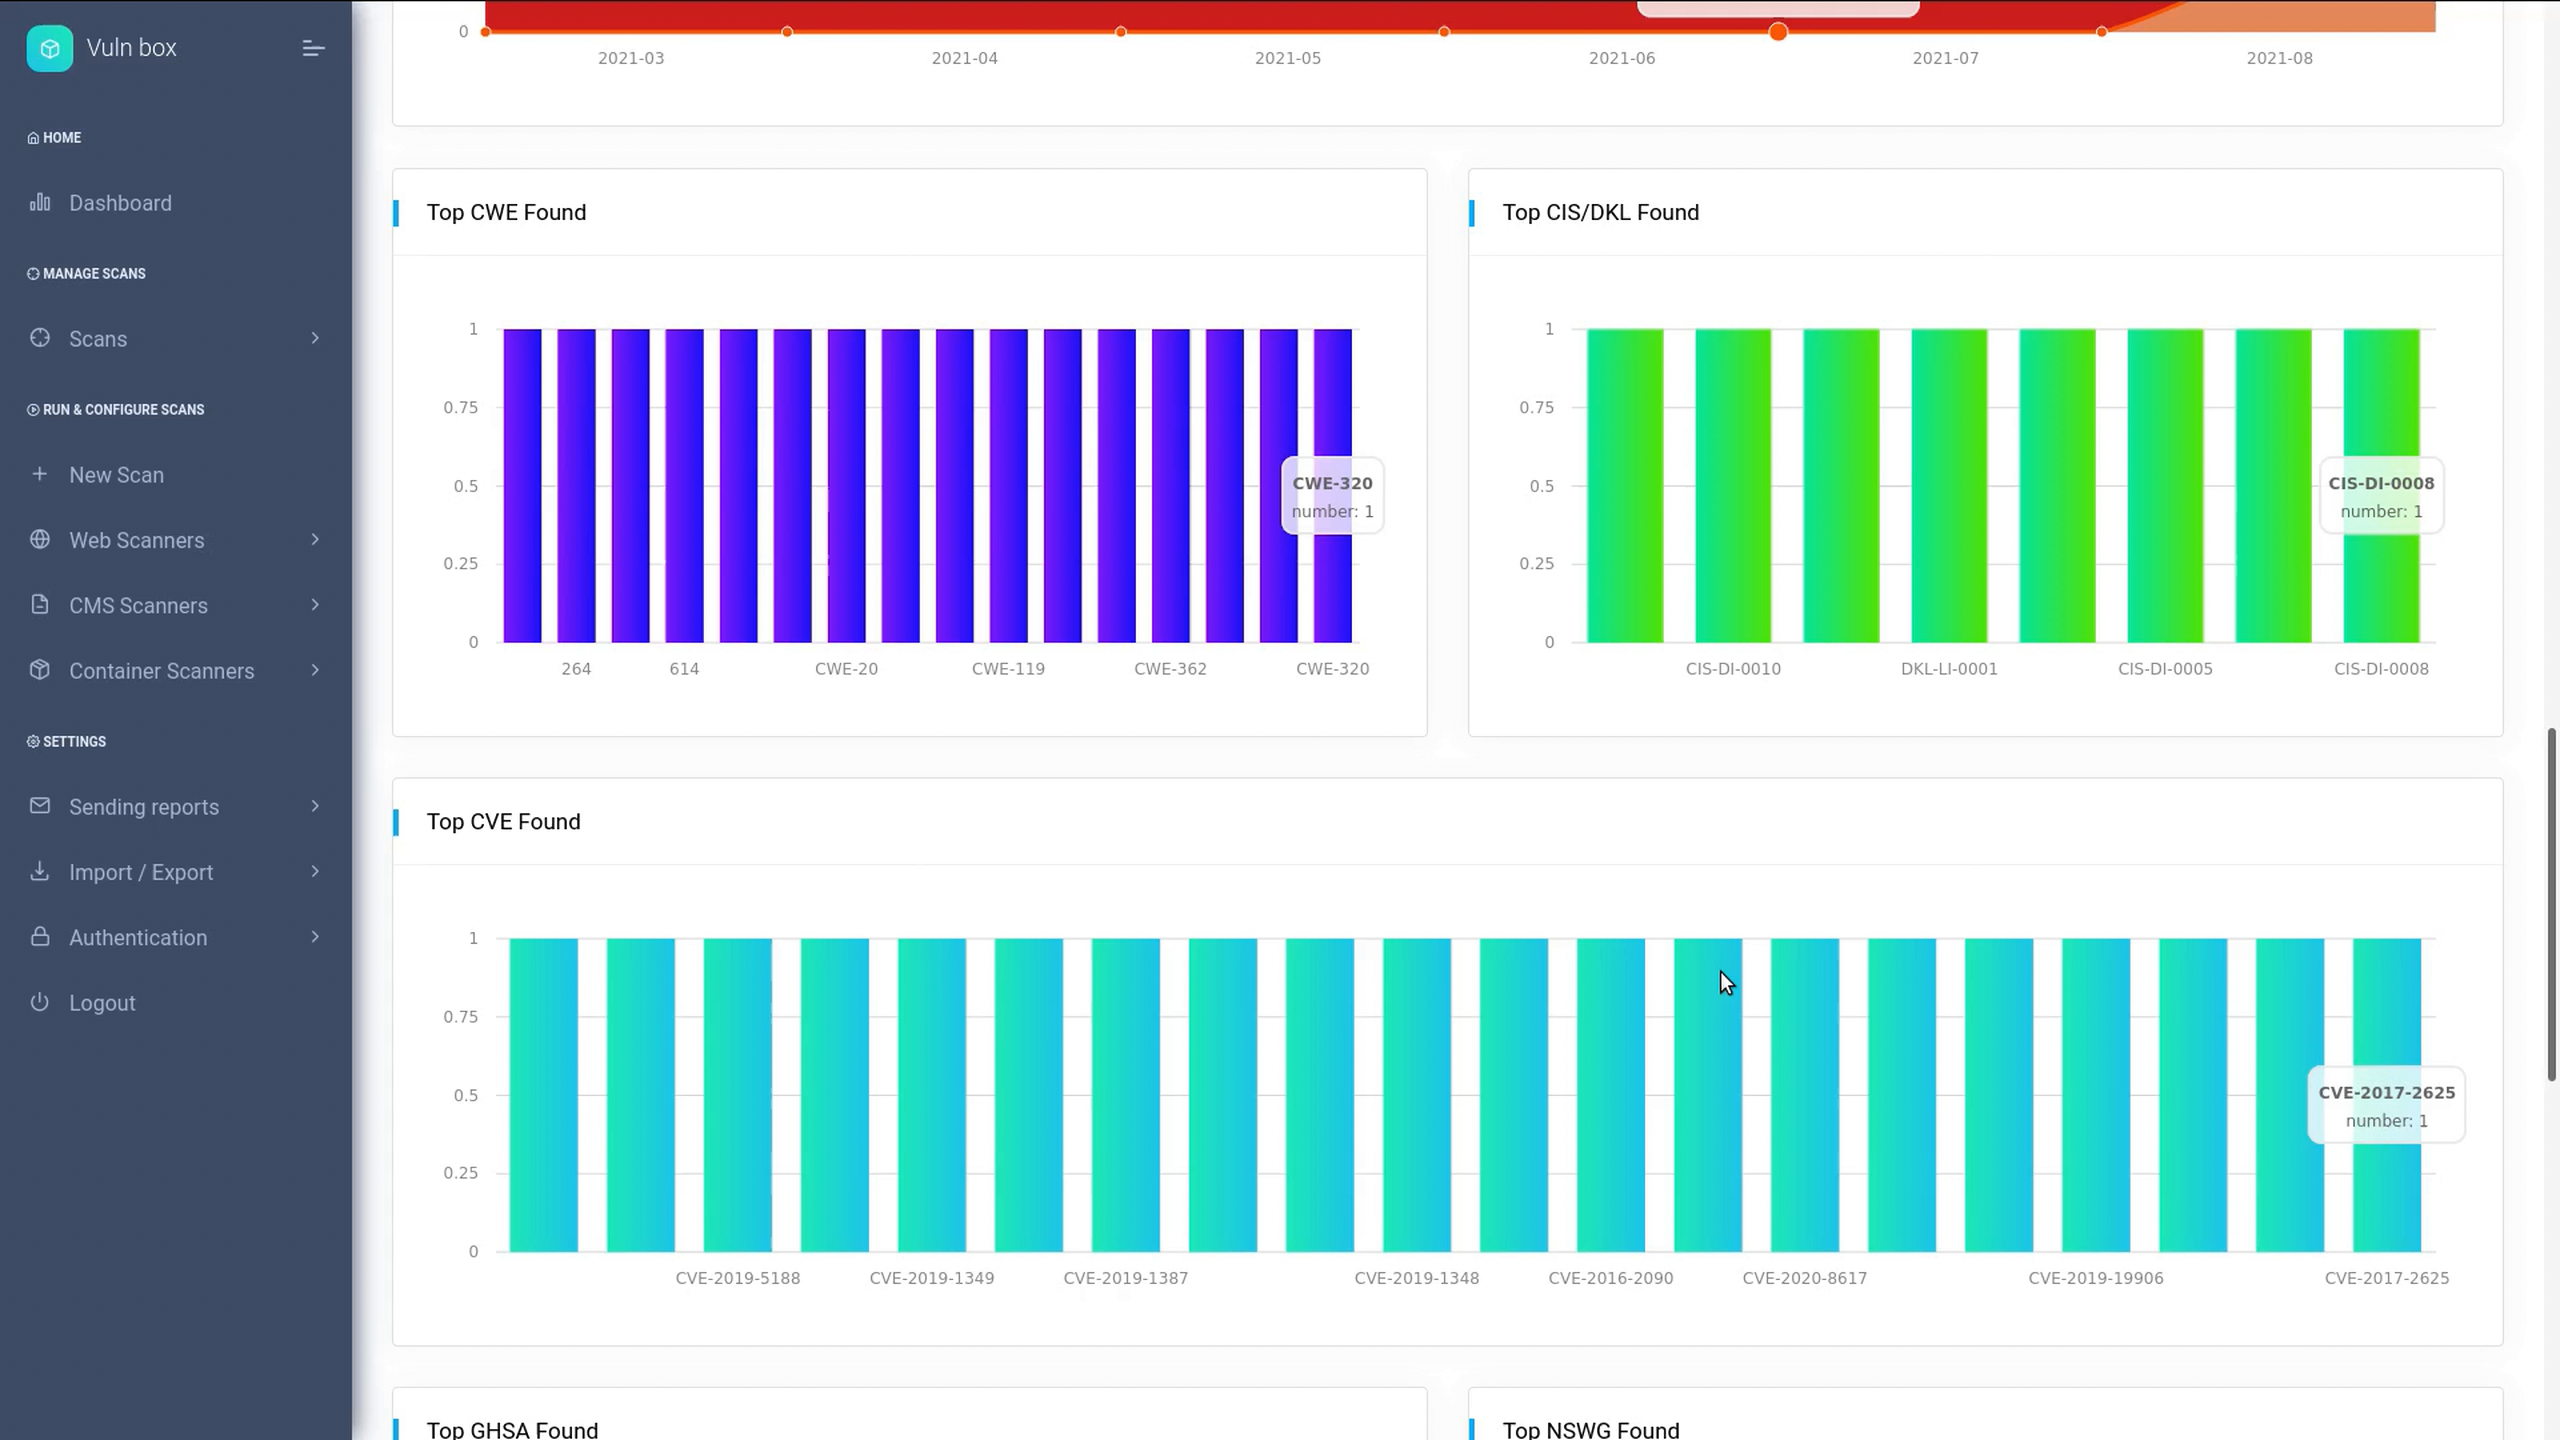This screenshot has height=1440, width=2560.
Task: Click the Top CWE Found heading
Action: 506,212
